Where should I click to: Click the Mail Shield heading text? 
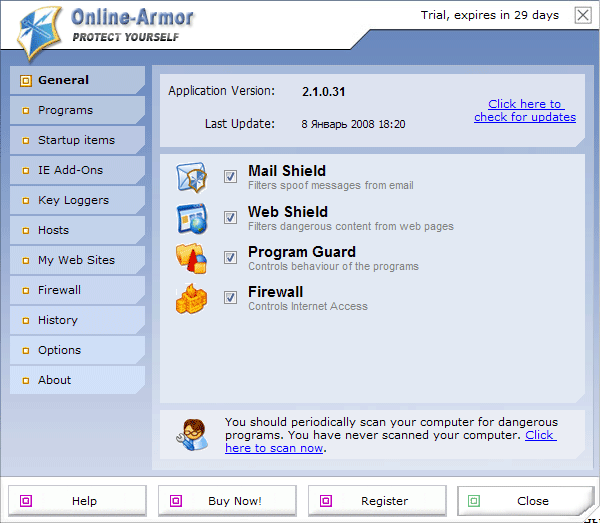pyautogui.click(x=287, y=171)
